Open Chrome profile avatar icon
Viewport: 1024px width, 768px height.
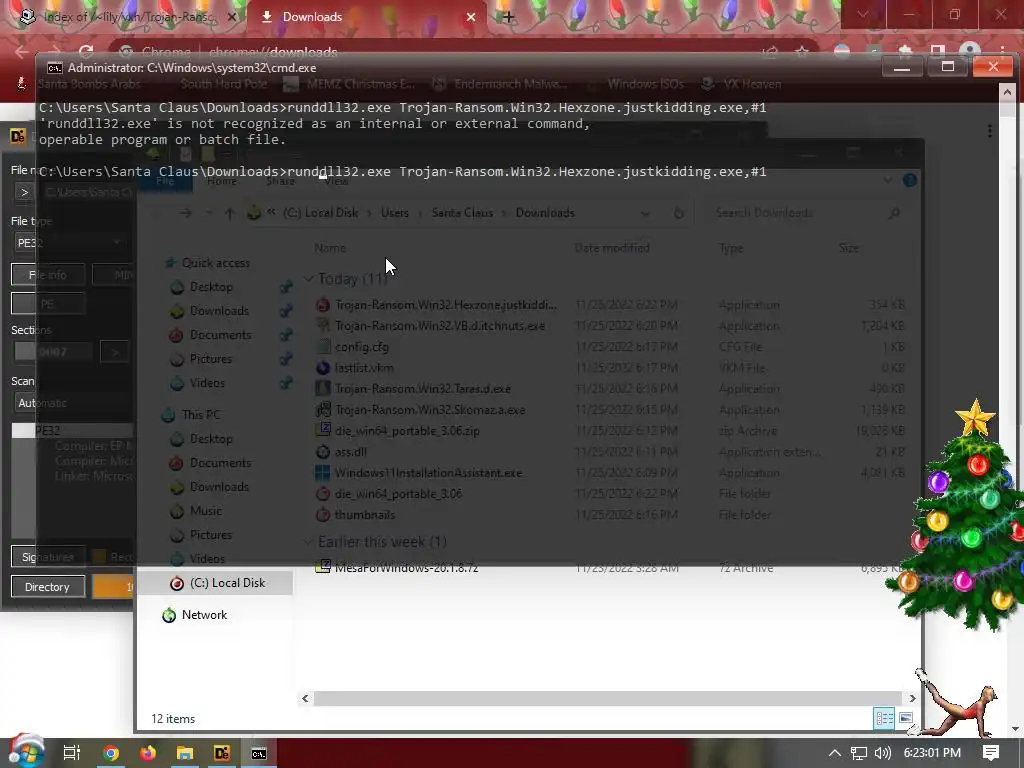[x=970, y=52]
